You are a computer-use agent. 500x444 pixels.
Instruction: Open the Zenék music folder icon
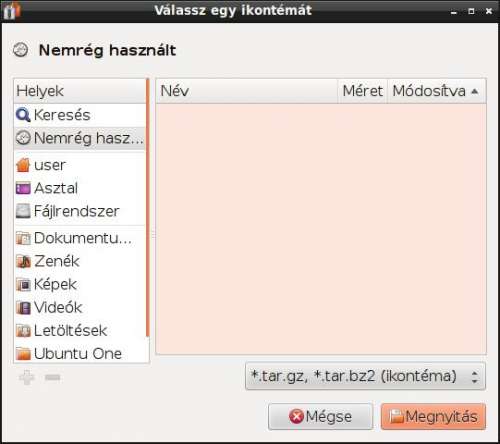23,261
